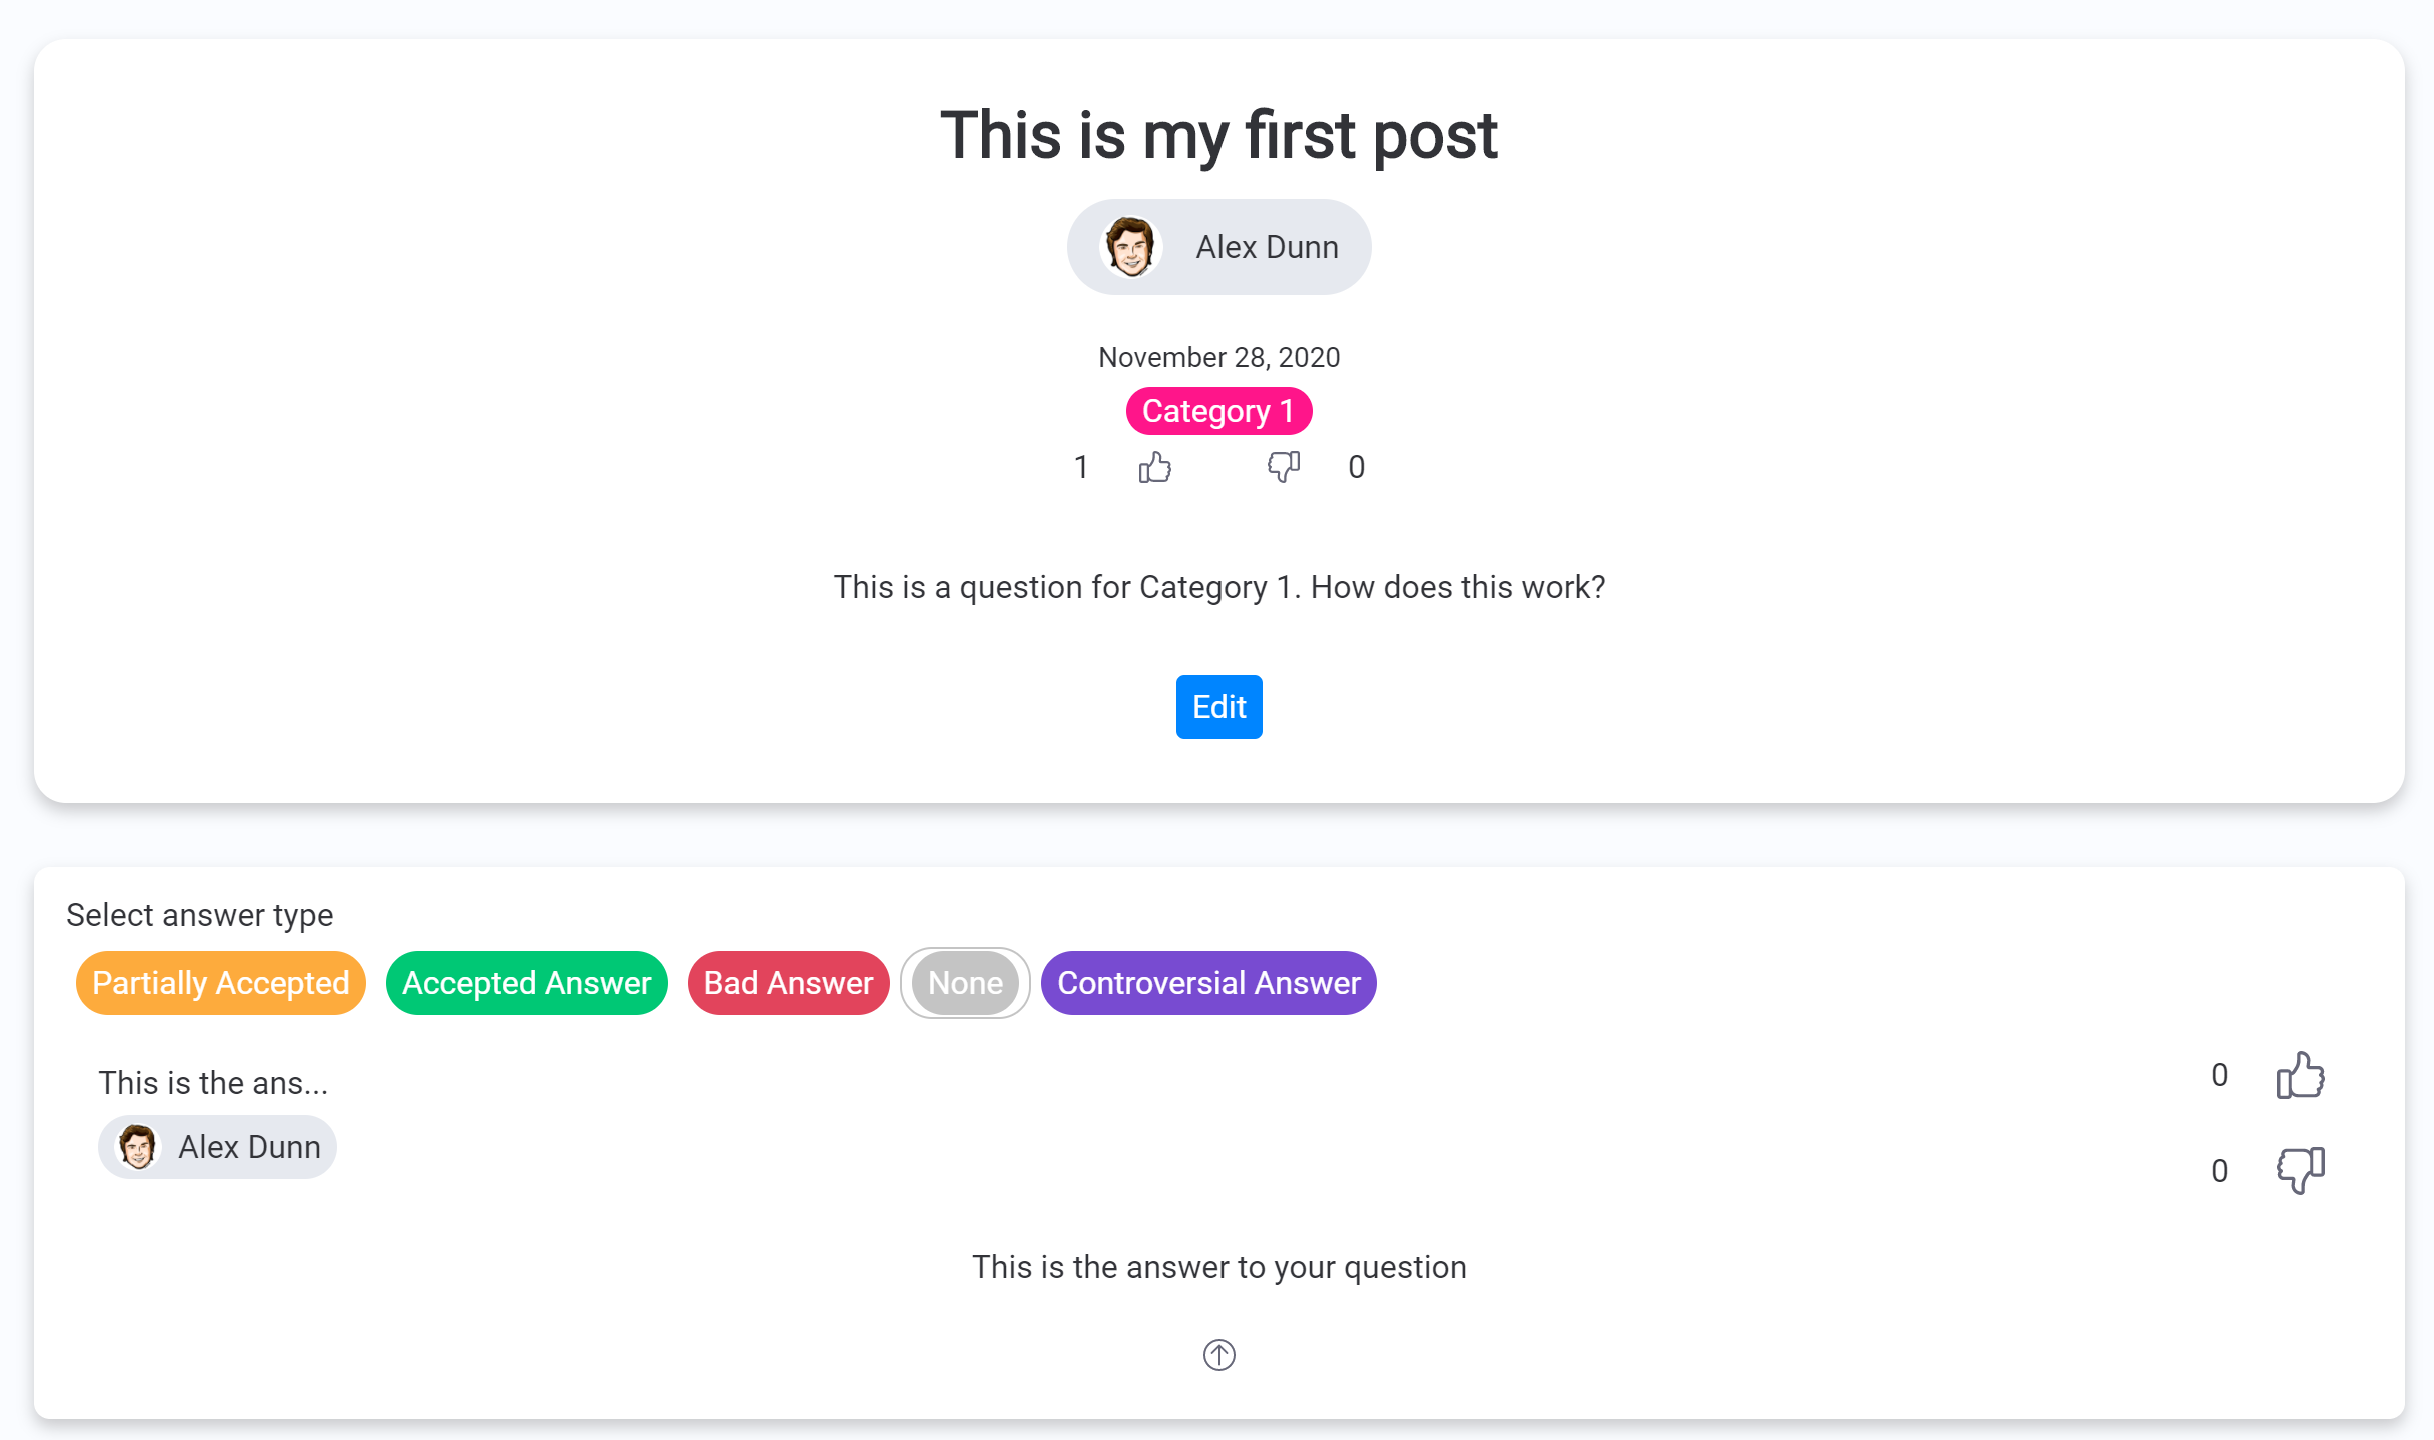Click the date November 28, 2020
This screenshot has width=2434, height=1440.
pos(1218,357)
